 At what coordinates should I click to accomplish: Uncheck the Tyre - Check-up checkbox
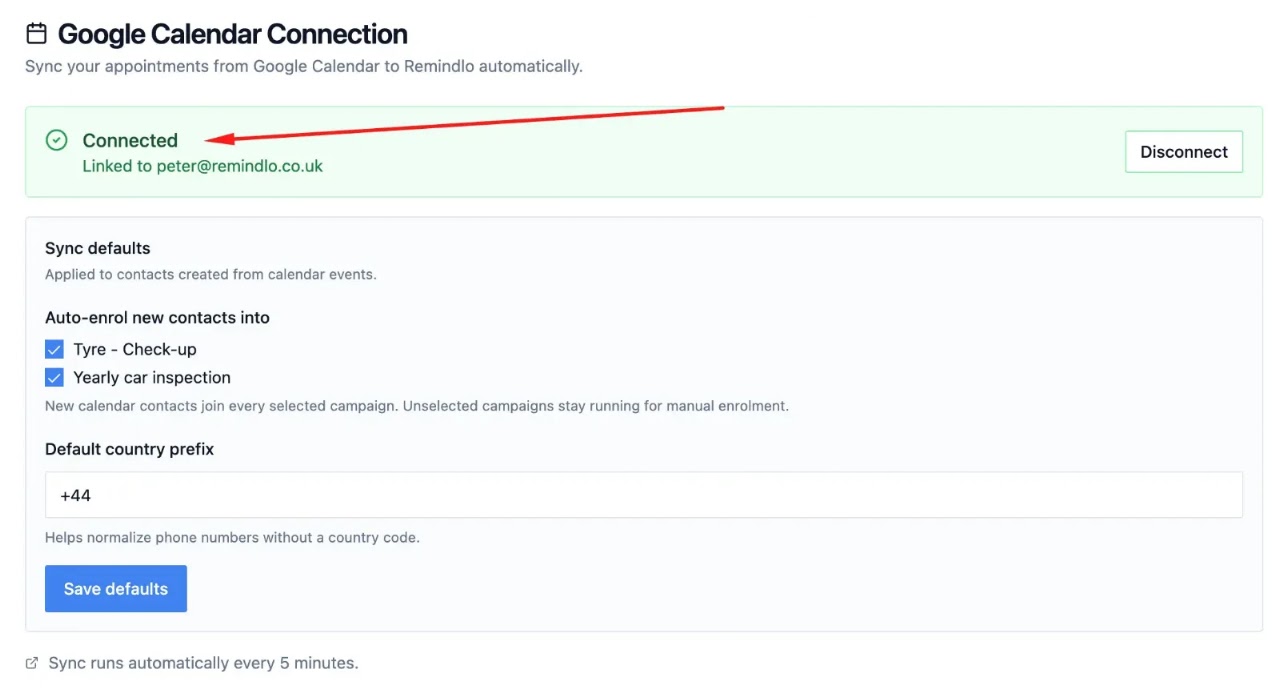(54, 350)
